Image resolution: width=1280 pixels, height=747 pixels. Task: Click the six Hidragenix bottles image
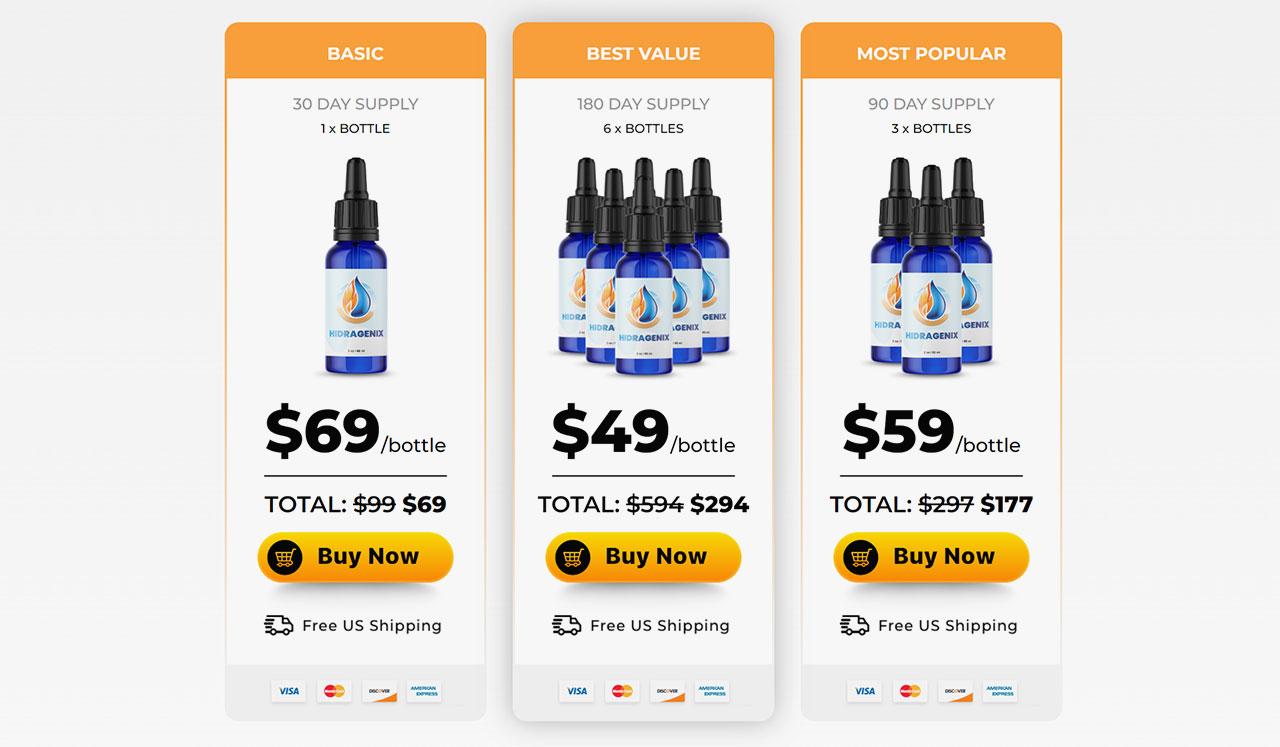(643, 266)
